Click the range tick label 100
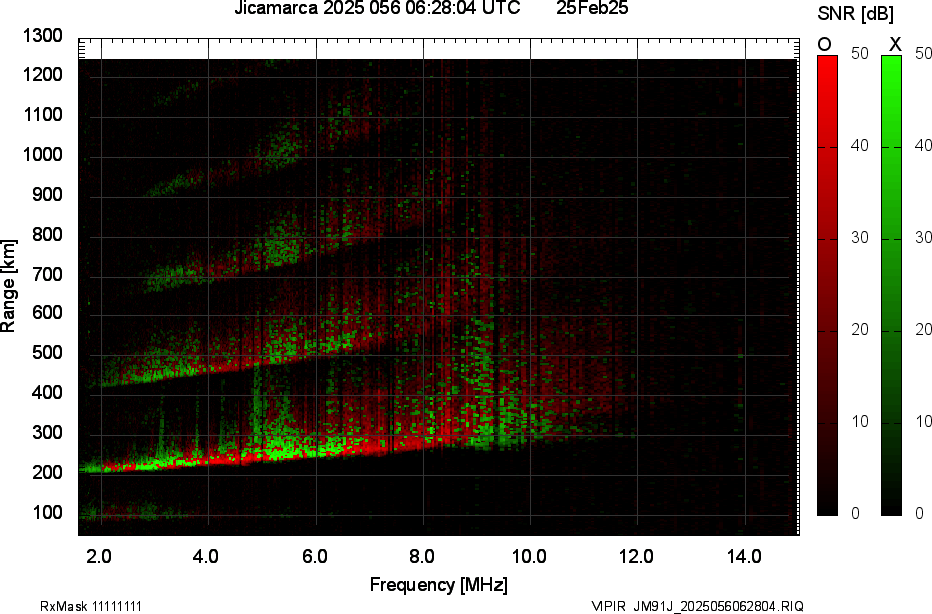The image size is (932, 614). click(x=47, y=512)
